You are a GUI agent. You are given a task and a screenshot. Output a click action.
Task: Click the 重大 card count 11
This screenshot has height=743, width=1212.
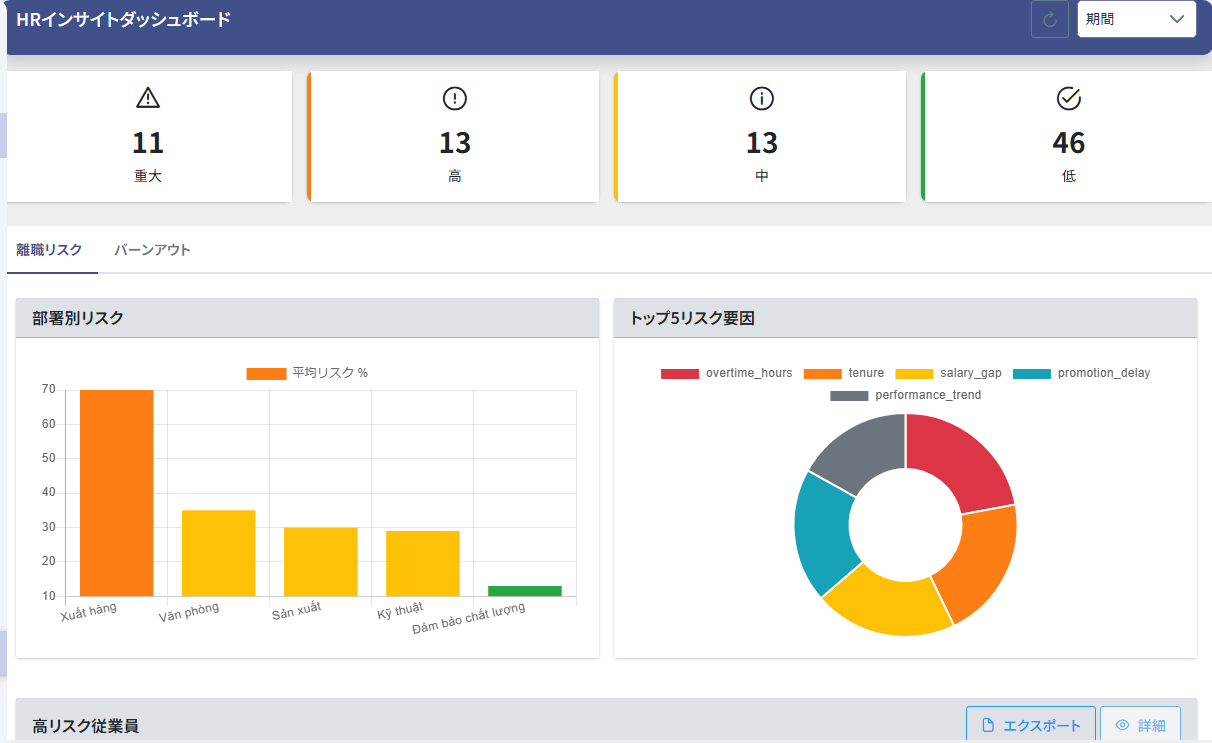click(x=148, y=143)
